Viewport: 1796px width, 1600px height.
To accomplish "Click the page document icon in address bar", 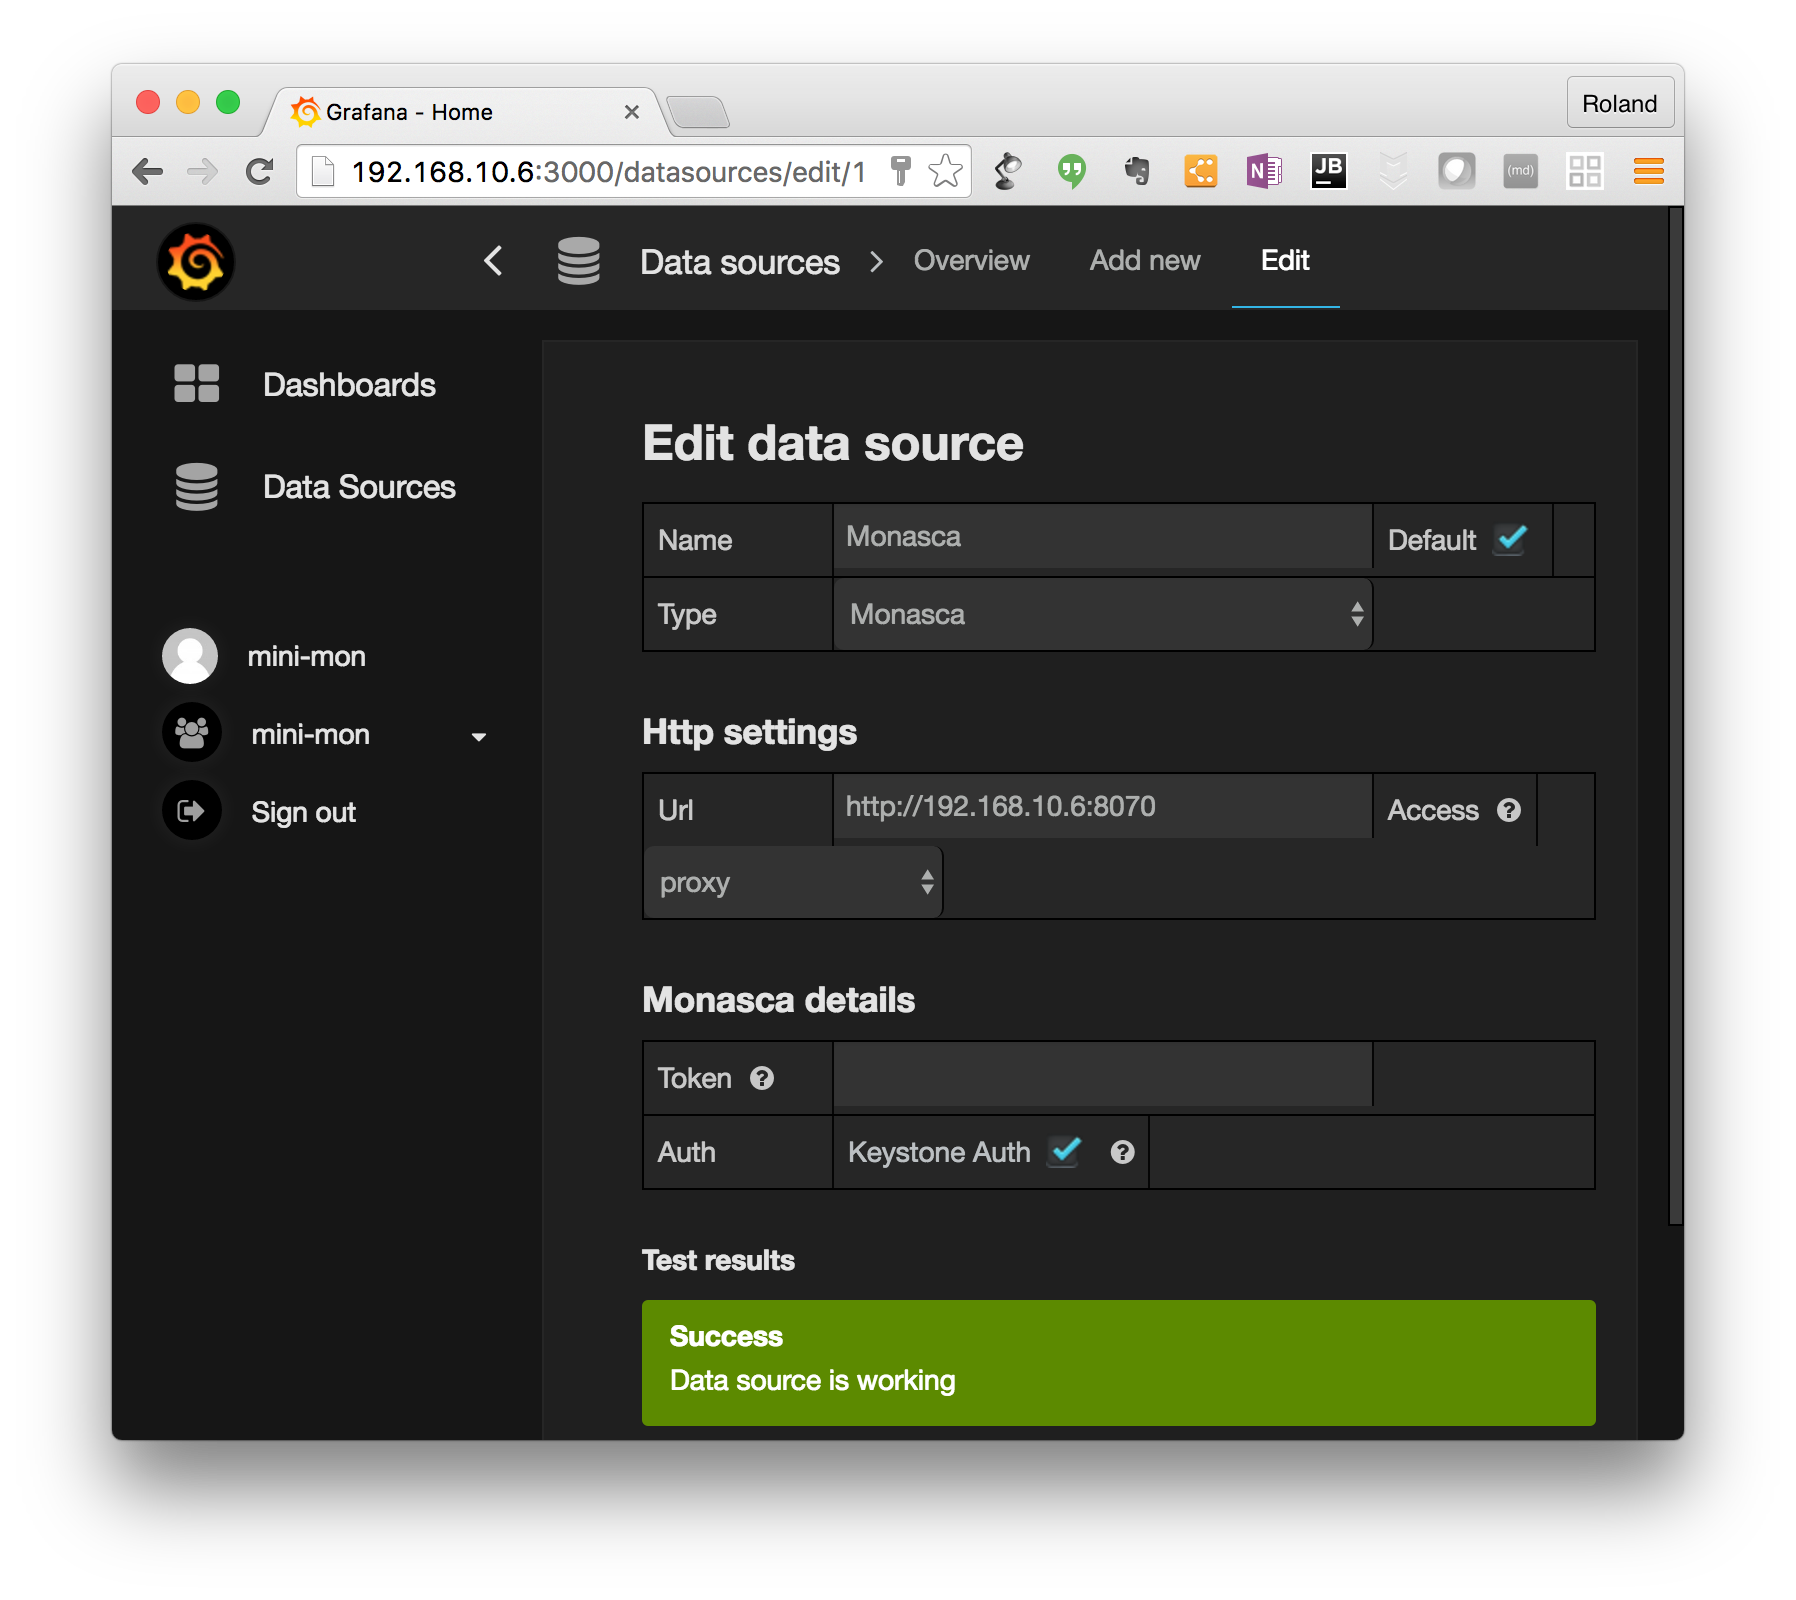I will (x=323, y=172).
